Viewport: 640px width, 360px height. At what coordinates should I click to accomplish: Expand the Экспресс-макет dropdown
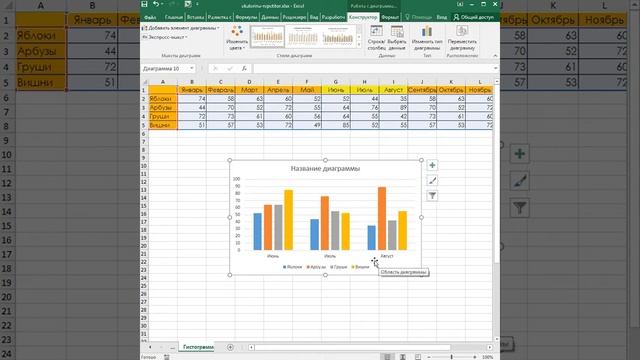click(164, 37)
